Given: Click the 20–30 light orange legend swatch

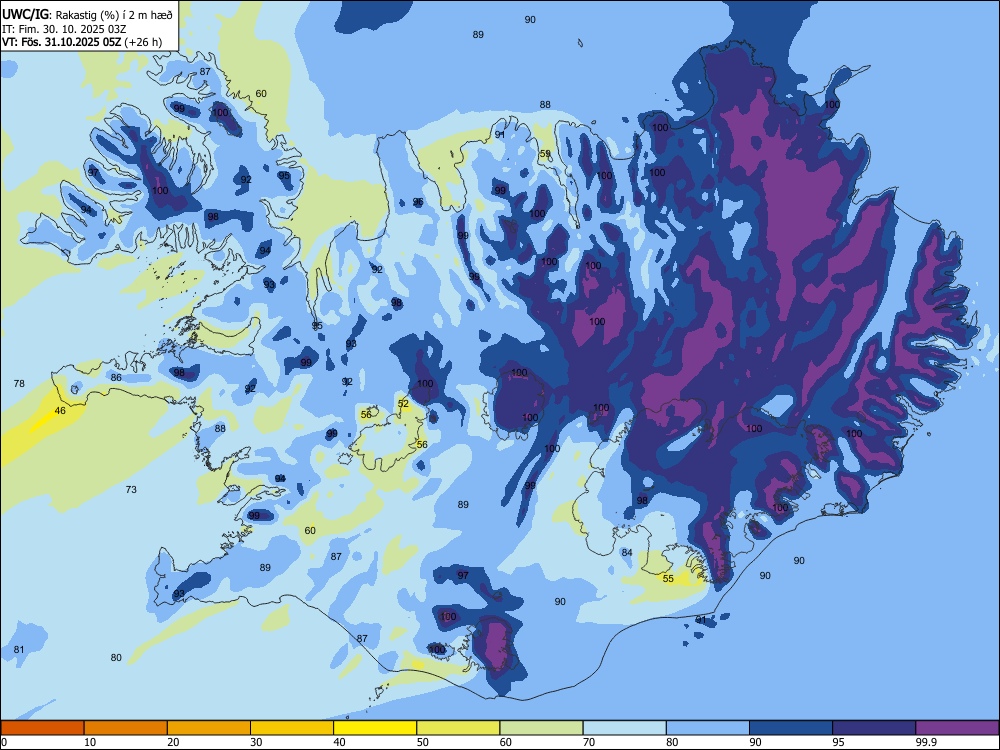Looking at the screenshot, I should click(x=209, y=728).
